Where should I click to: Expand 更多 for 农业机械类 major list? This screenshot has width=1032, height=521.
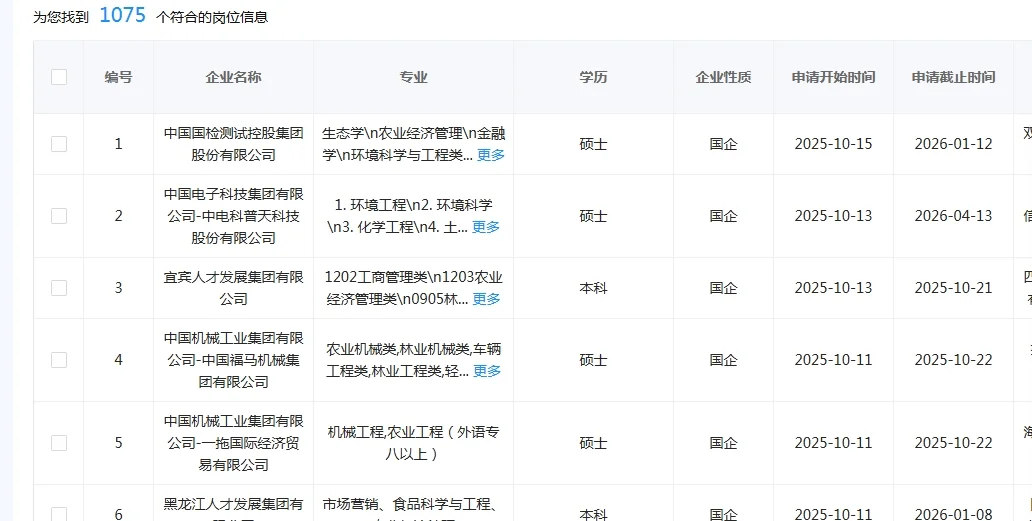(x=487, y=371)
